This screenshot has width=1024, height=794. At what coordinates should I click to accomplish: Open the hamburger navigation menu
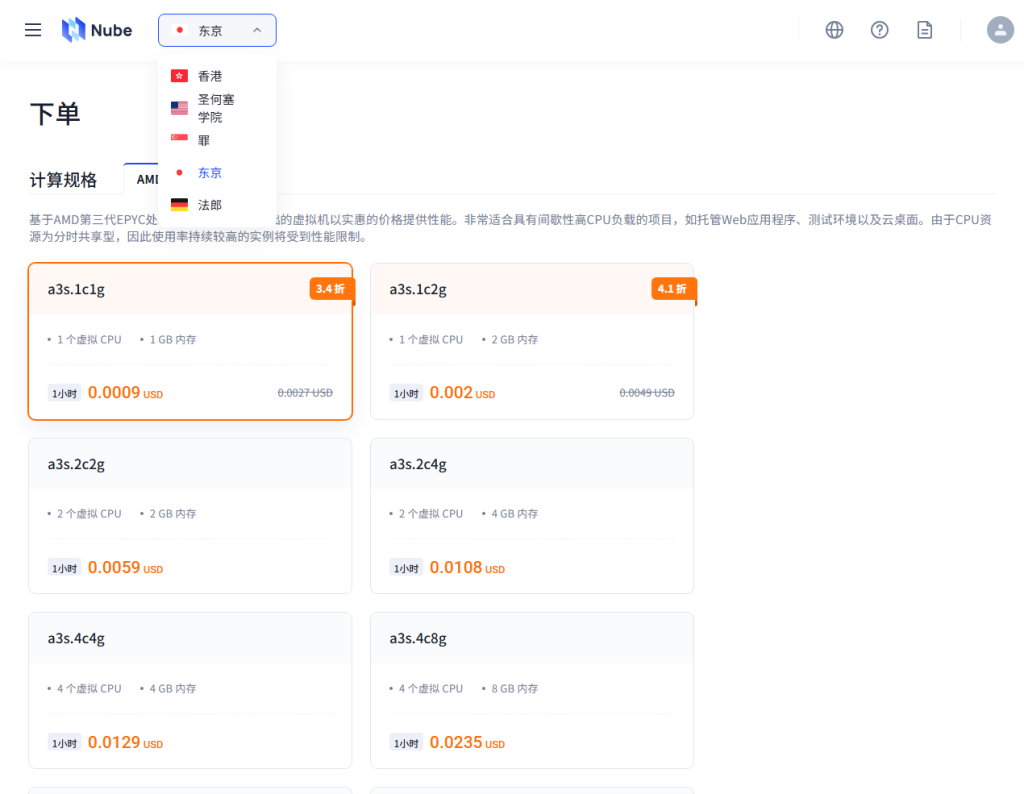32,30
